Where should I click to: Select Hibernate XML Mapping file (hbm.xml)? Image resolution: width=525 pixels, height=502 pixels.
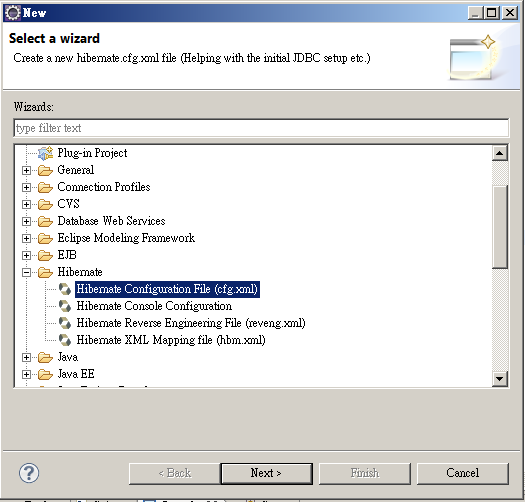click(x=171, y=340)
